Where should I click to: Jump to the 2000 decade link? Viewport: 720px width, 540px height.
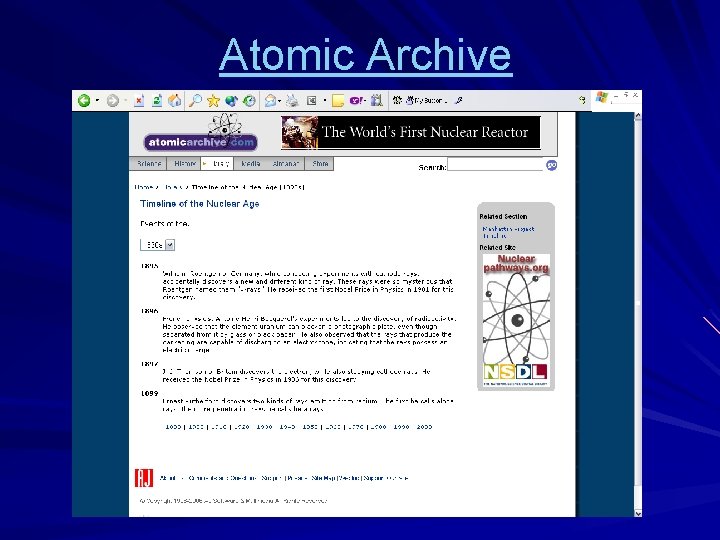point(424,427)
